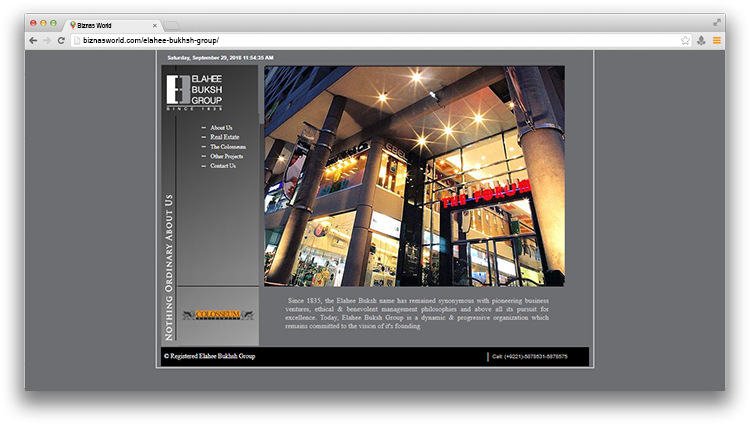Screen dimensions: 750x425
Task: Open the Contact Us link
Action: tap(223, 166)
